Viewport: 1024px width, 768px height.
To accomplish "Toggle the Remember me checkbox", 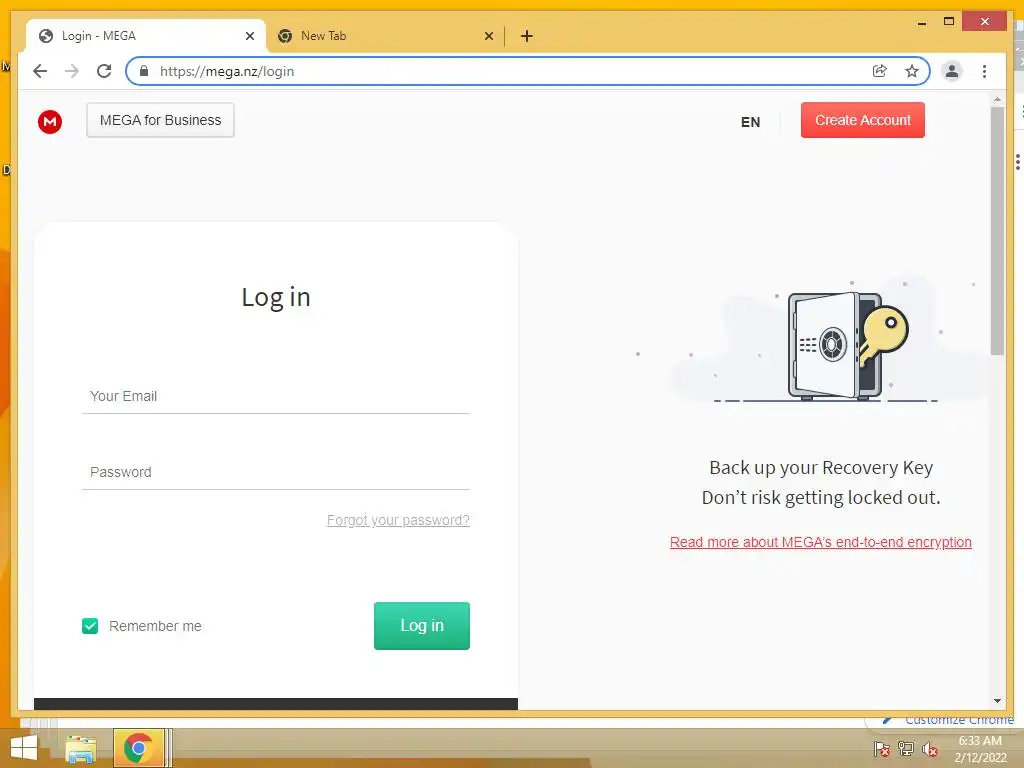I will tap(90, 626).
